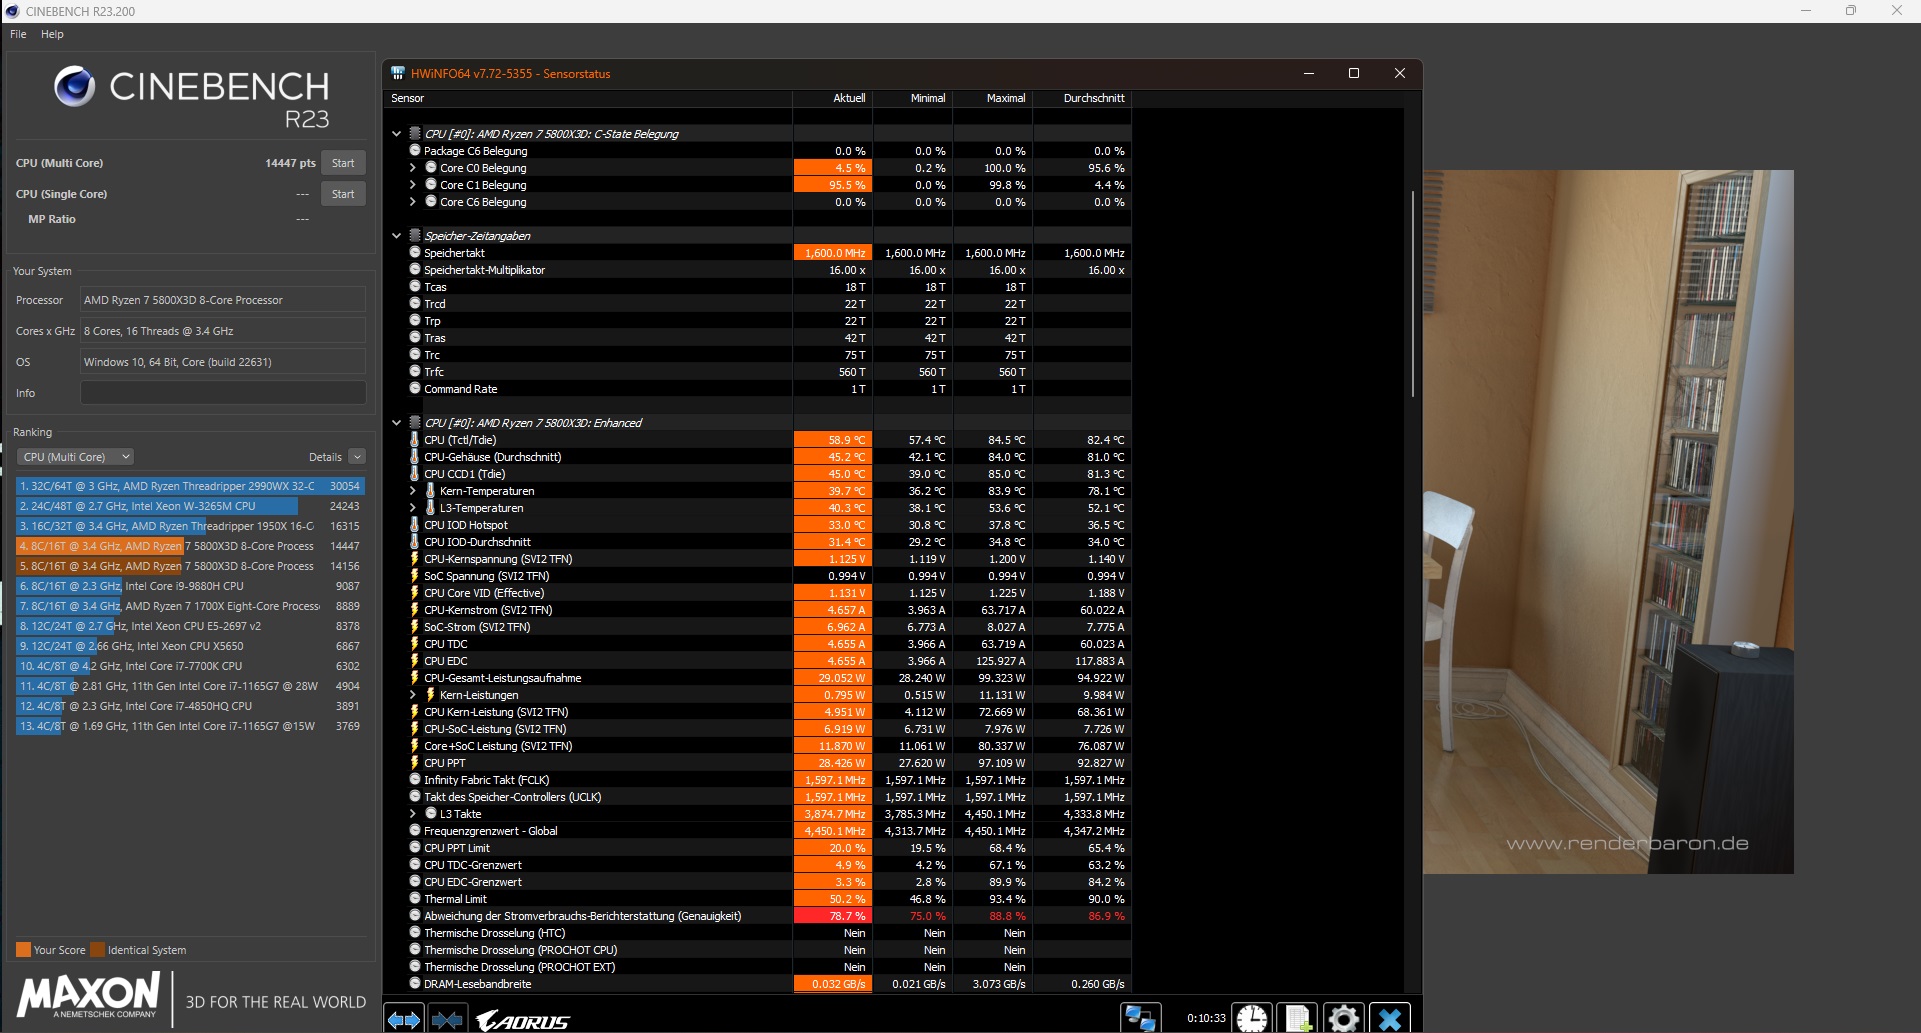Click the log file with plus icon
1921x1033 pixels.
coord(1298,1018)
